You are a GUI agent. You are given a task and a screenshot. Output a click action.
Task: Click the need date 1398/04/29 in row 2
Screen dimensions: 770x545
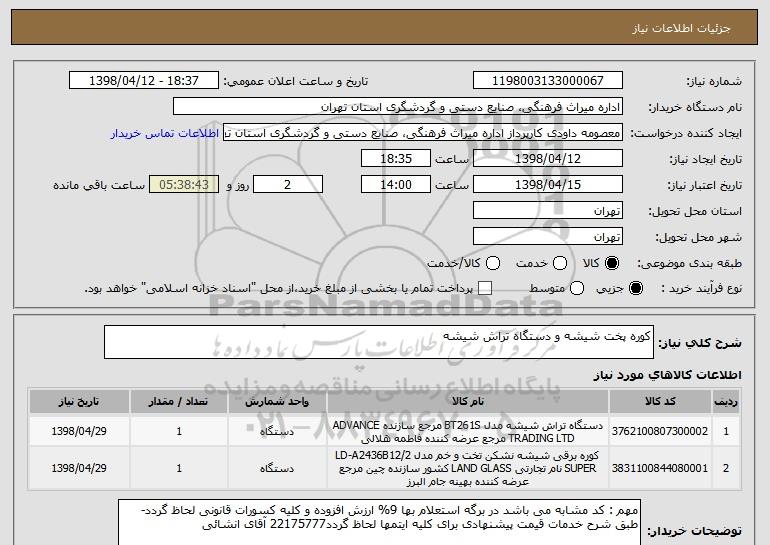pyautogui.click(x=79, y=468)
